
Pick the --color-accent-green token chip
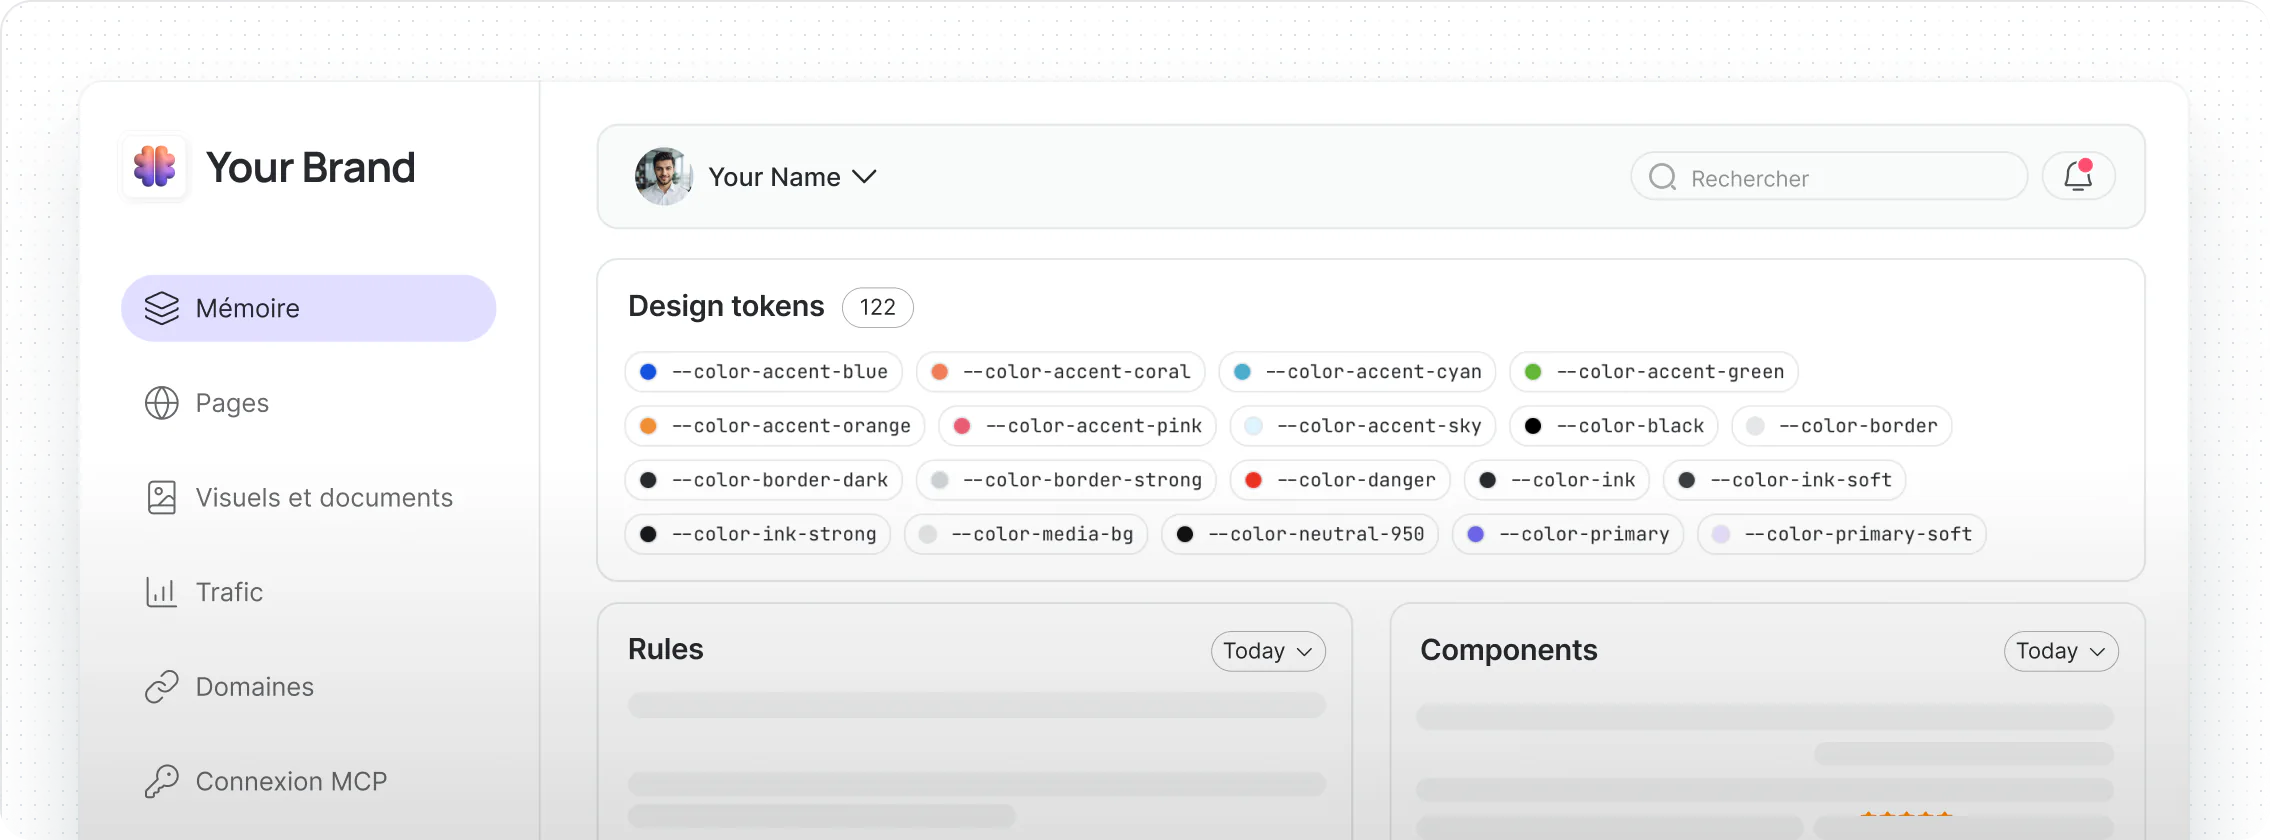[1654, 372]
